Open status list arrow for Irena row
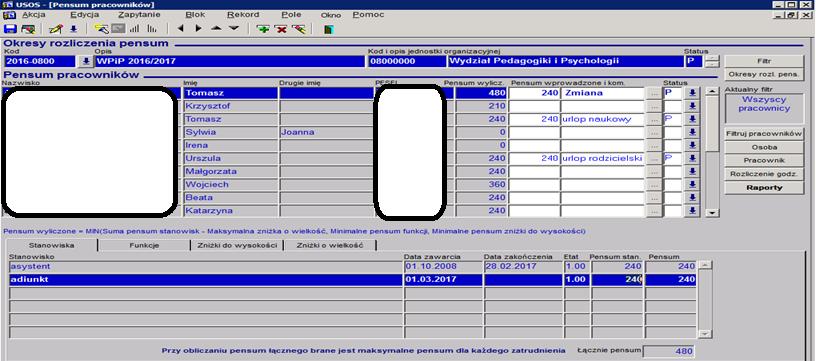This screenshot has width=816, height=361. (692, 145)
